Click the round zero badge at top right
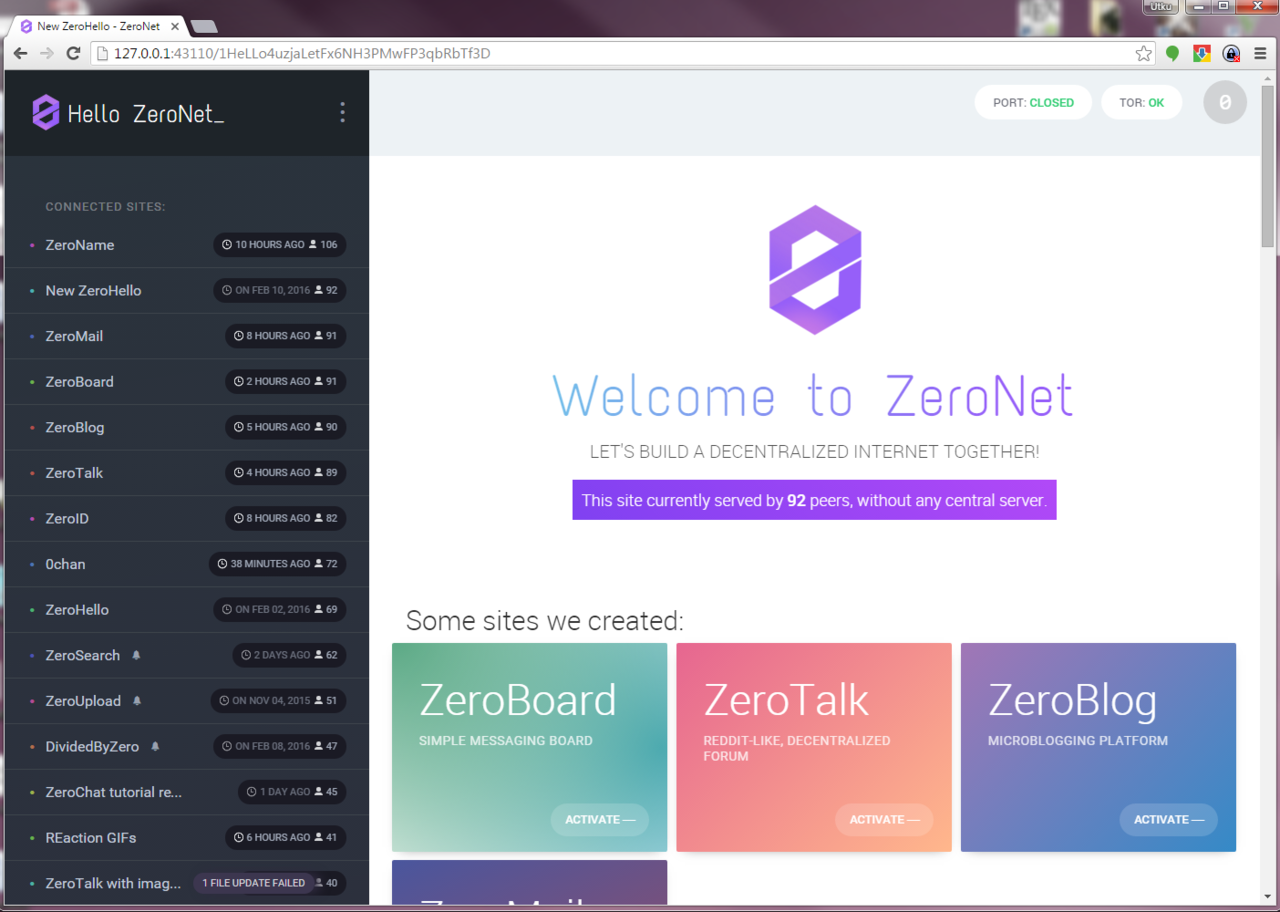 [1224, 102]
